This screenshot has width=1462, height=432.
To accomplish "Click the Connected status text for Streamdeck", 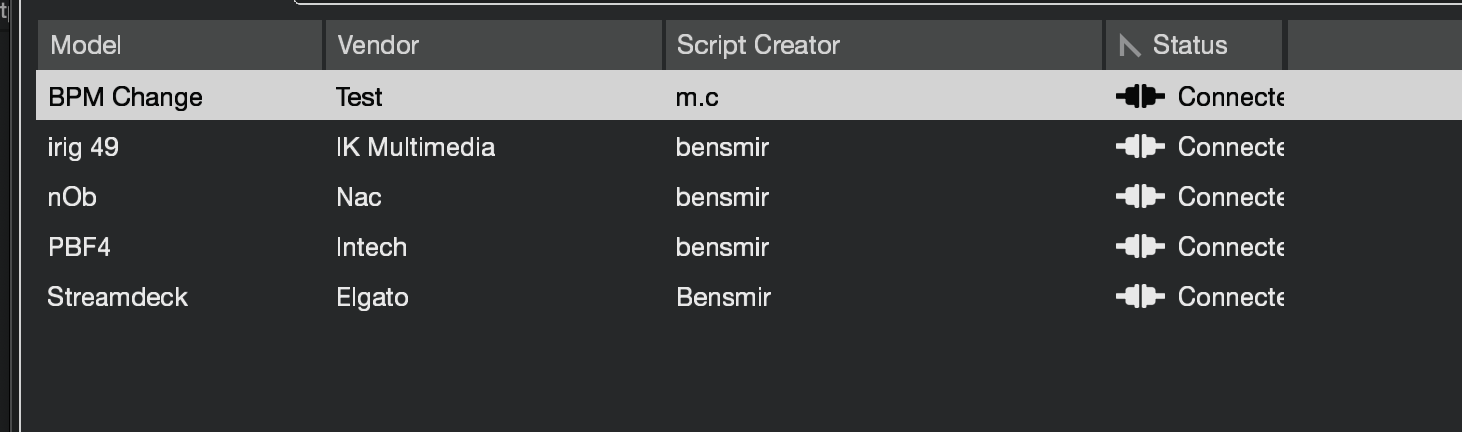I will [1230, 297].
